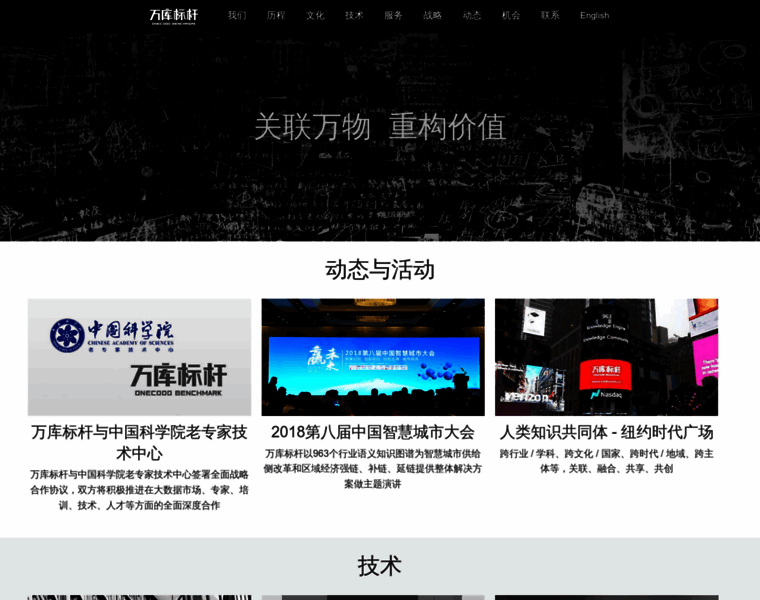Open article 2018第八届中国智慧城市大会
Screen dimensions: 760x600
tap(373, 432)
